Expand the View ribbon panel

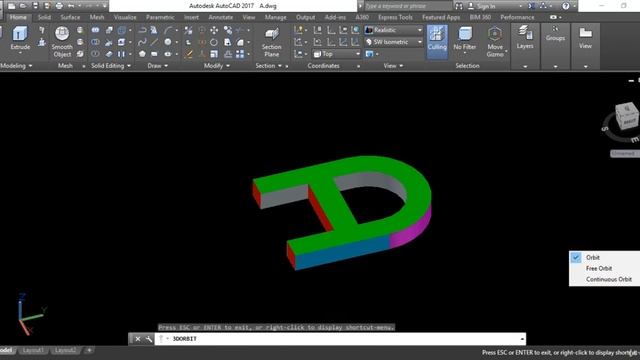[393, 65]
